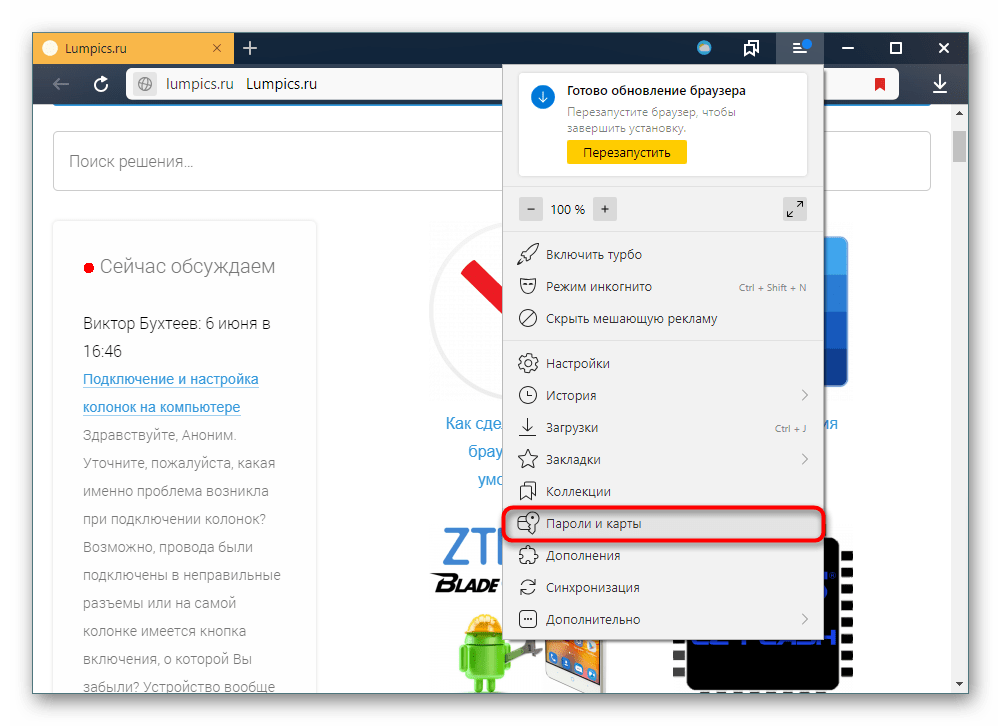Click the red bookmark icon in address bar
The image size is (1001, 726).
click(x=880, y=85)
